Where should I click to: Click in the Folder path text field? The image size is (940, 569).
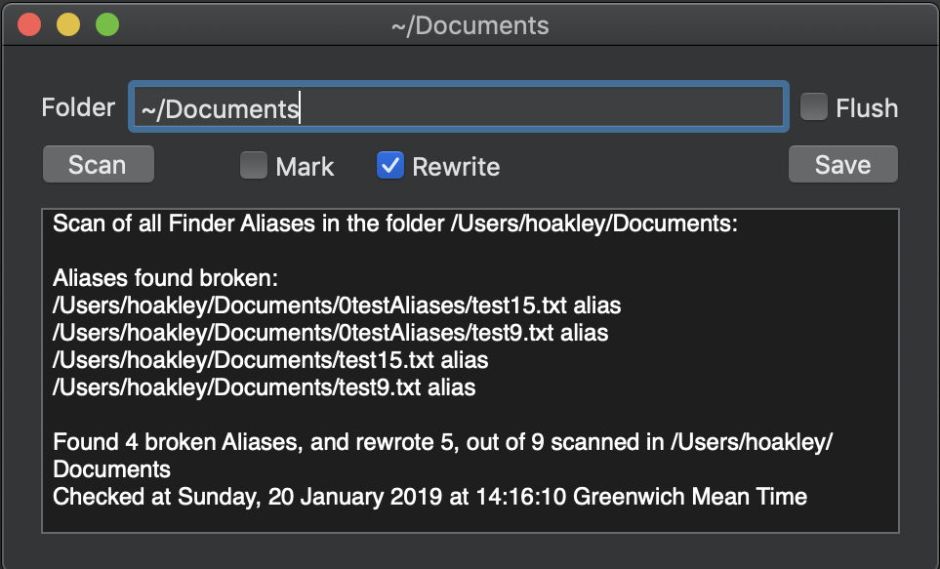[458, 108]
